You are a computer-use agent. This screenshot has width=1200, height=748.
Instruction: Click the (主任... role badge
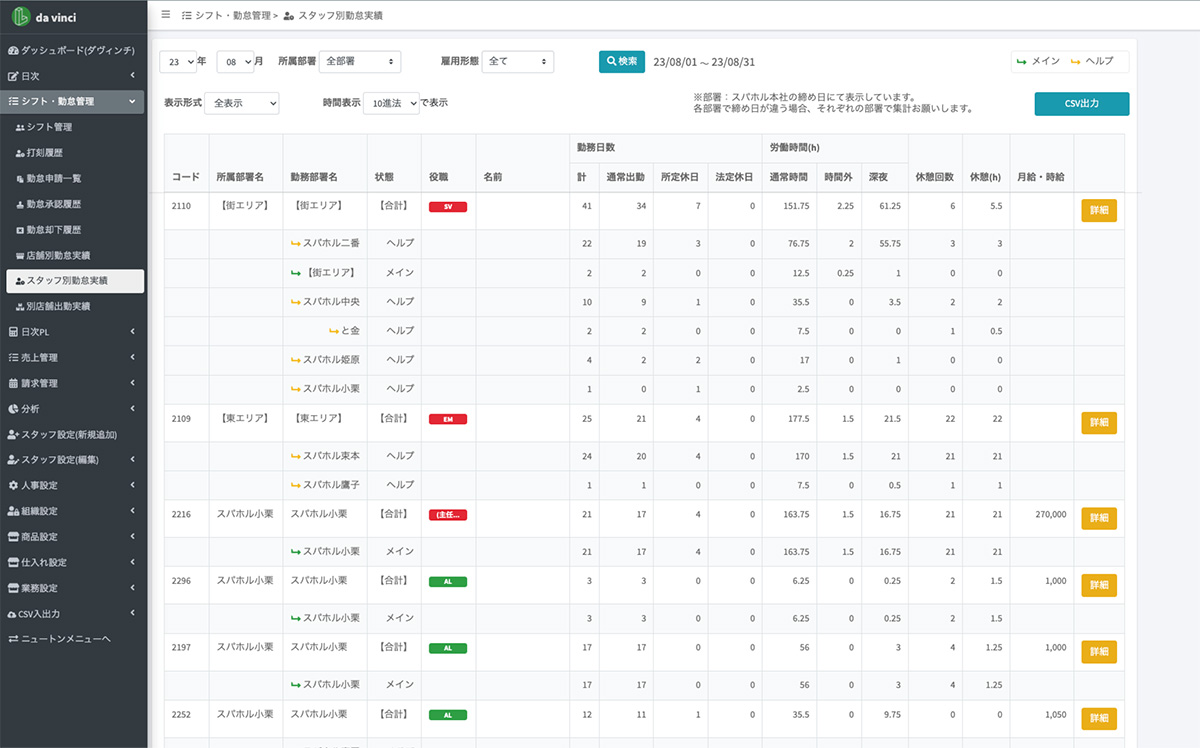click(448, 514)
